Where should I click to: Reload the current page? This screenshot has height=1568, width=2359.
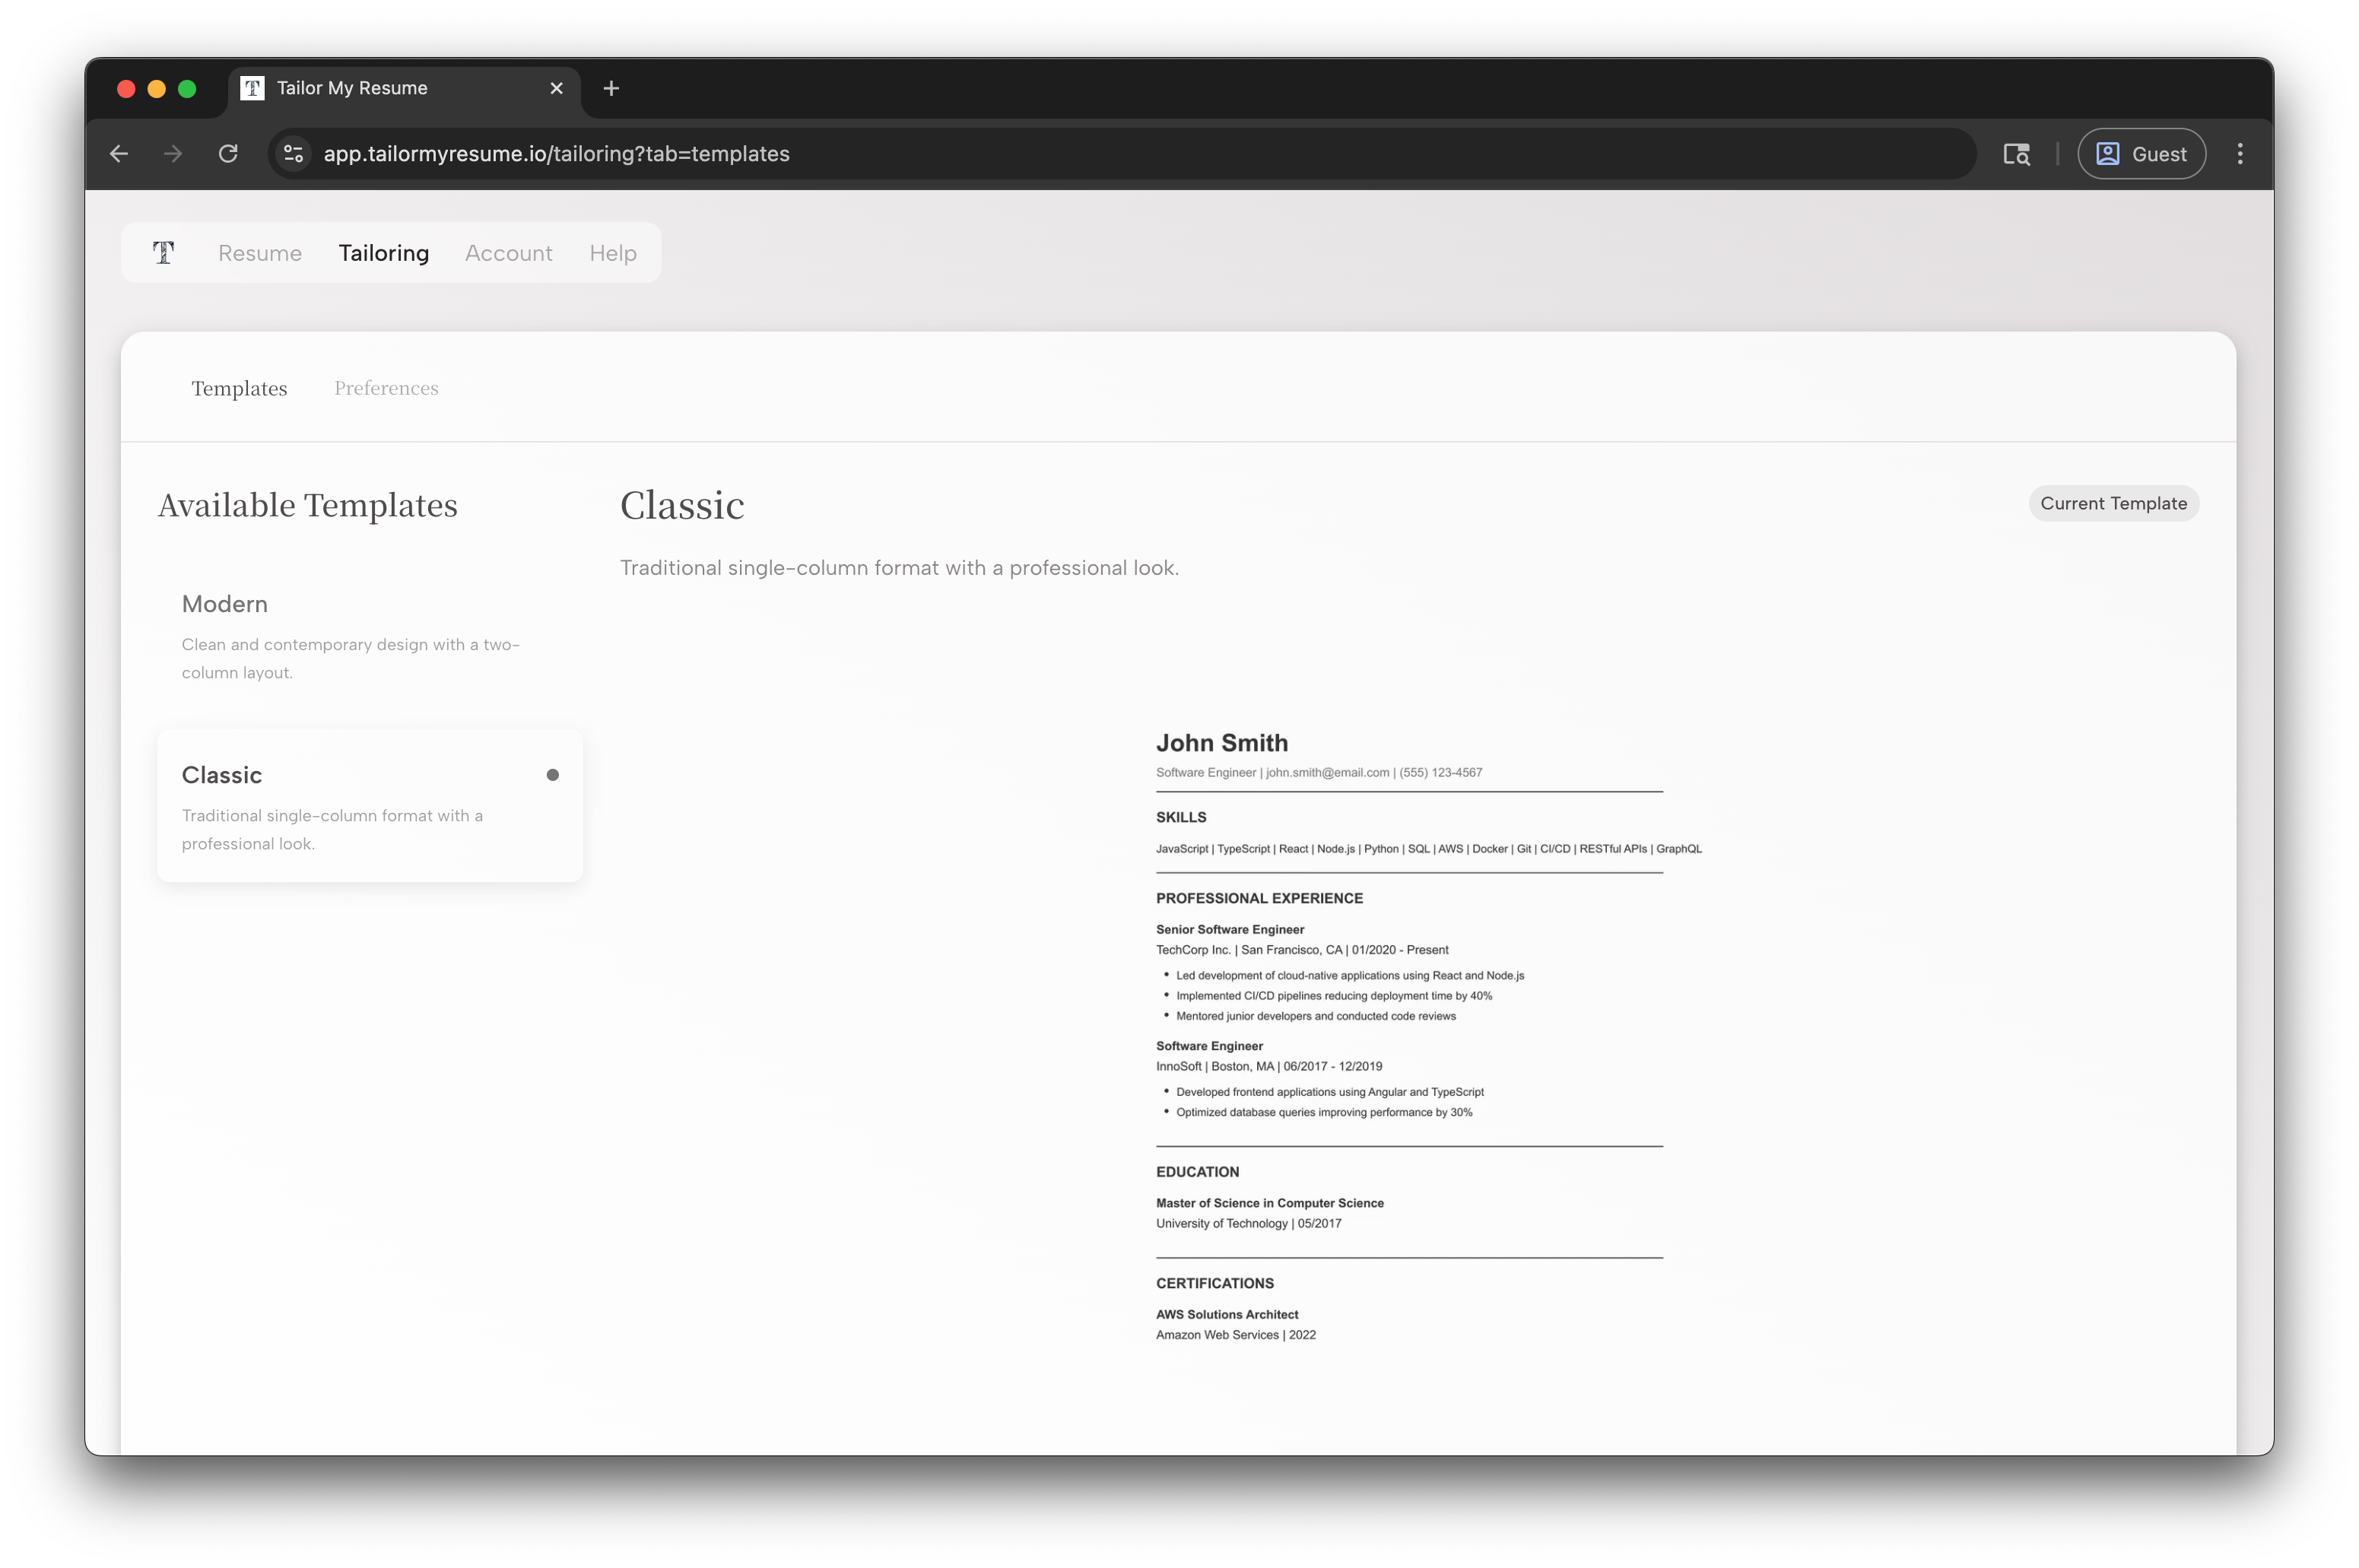coord(228,153)
